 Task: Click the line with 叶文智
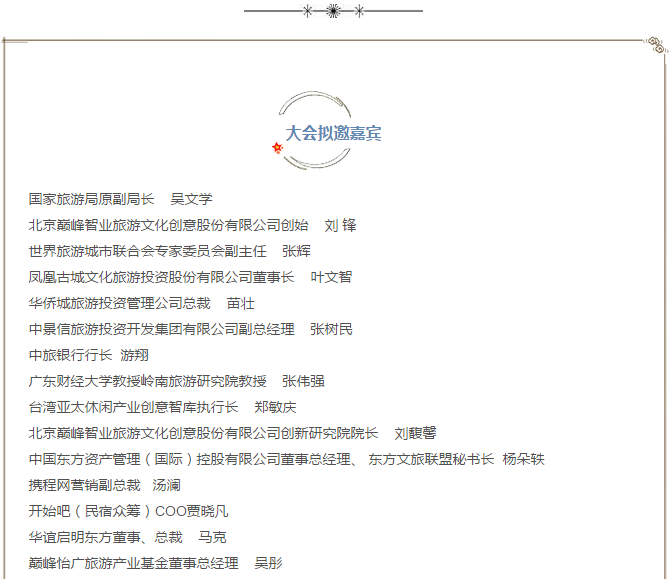tap(190, 277)
